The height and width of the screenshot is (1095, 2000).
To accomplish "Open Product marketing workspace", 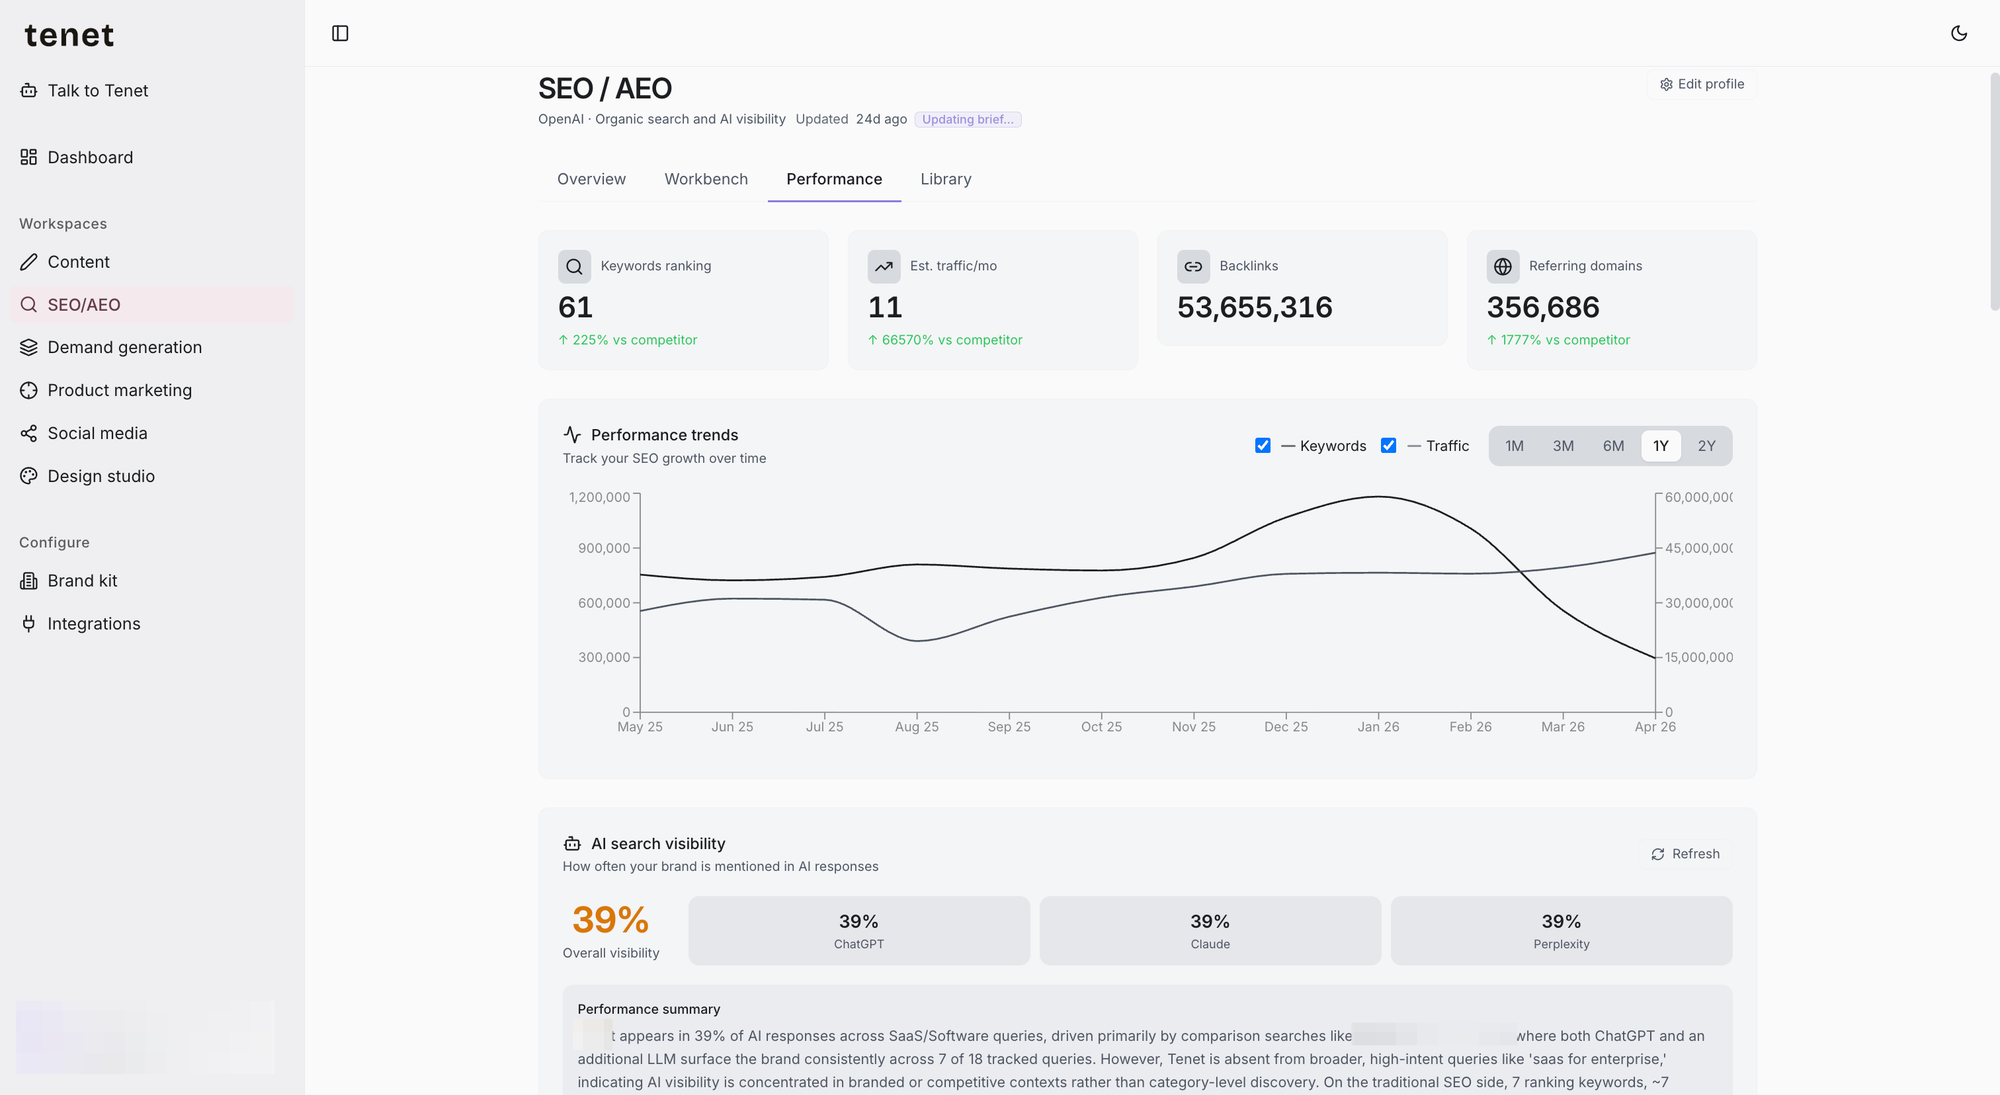I will [152, 390].
